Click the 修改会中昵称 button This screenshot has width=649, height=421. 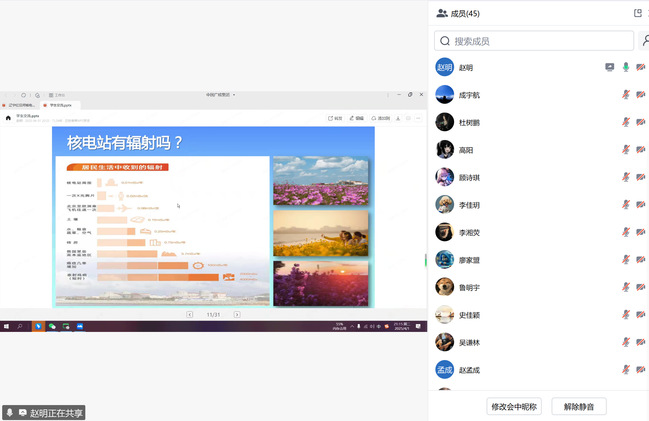(x=515, y=406)
